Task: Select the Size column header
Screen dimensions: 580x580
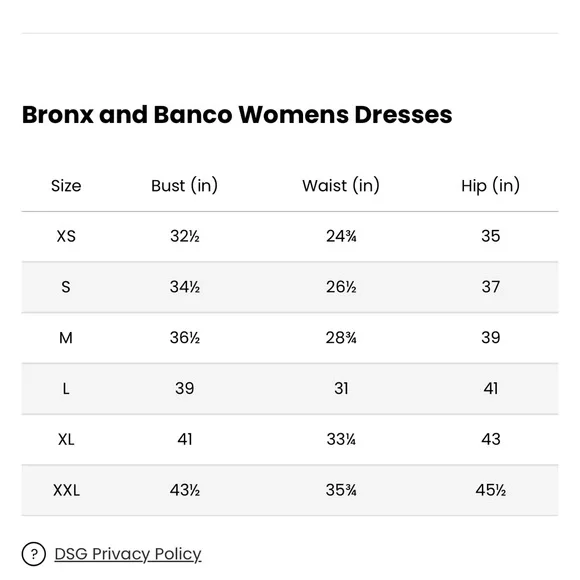Action: (x=66, y=186)
